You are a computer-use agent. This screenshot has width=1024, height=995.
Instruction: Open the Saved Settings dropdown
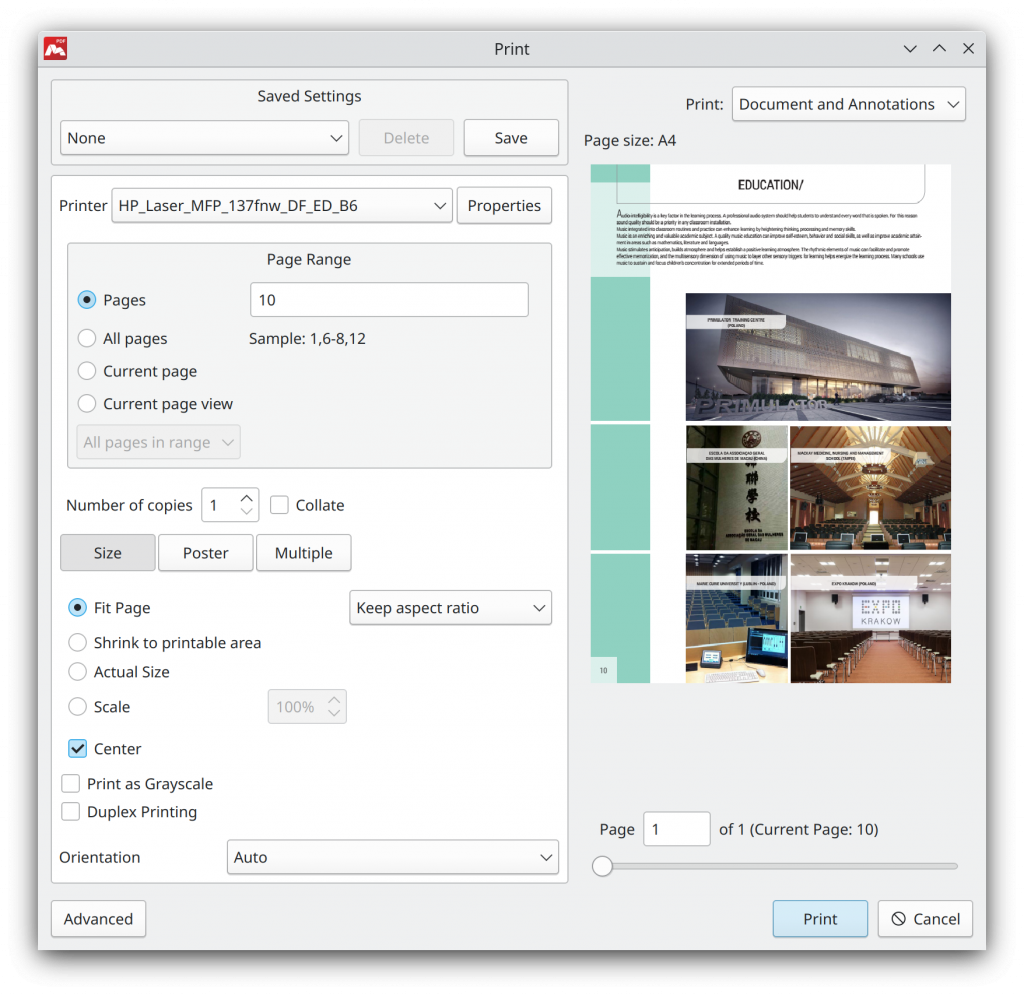click(204, 138)
